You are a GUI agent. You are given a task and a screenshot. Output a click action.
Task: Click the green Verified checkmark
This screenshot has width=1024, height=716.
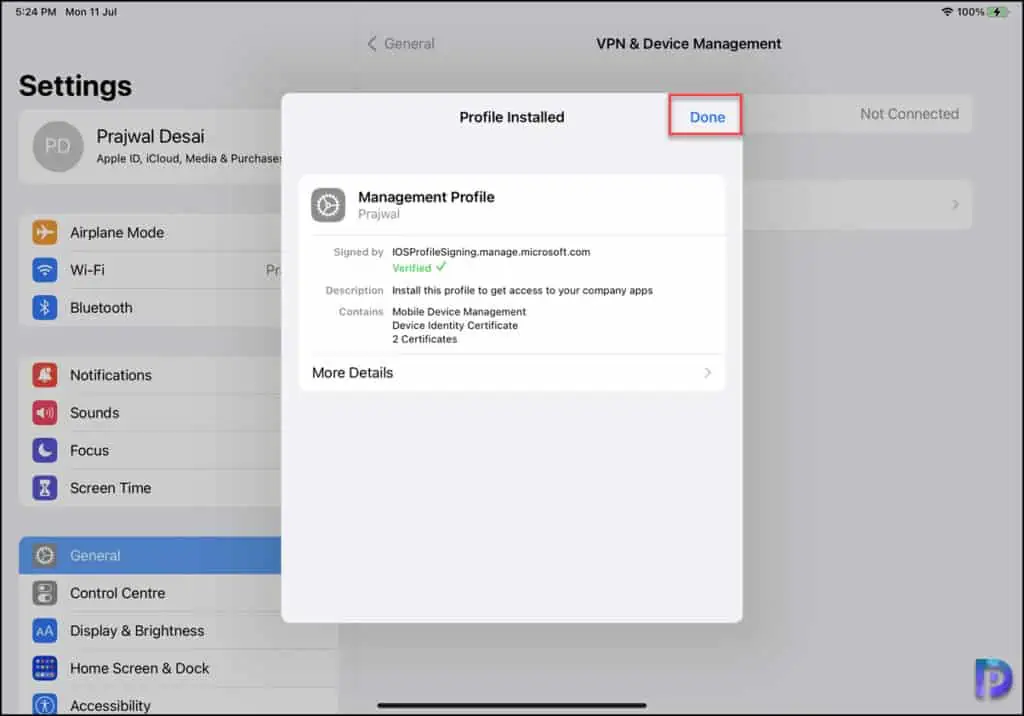441,267
